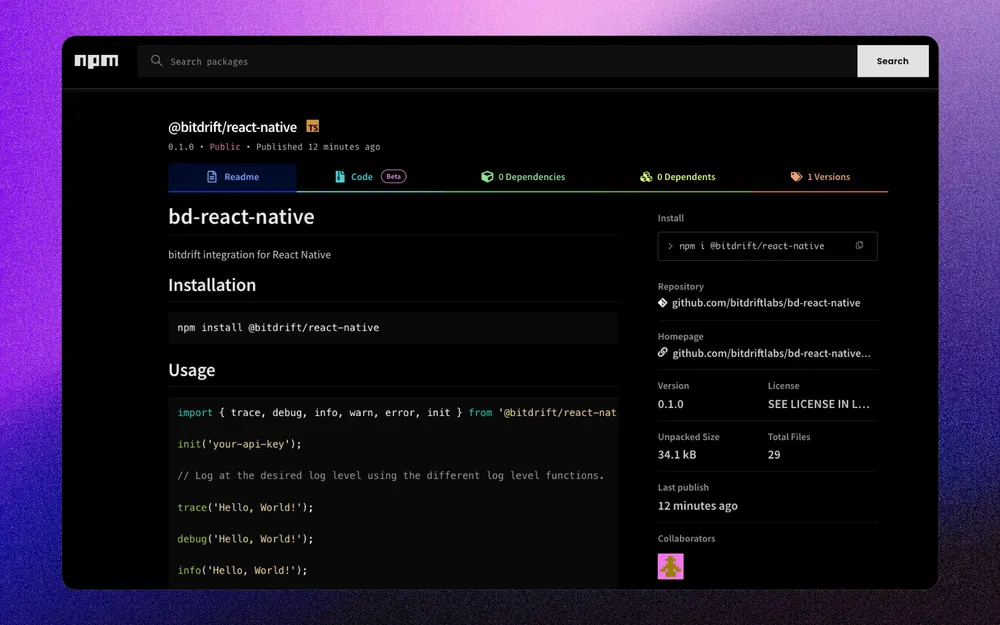Focus the Search packages input field
Viewport: 1000px width, 625px height.
point(497,61)
